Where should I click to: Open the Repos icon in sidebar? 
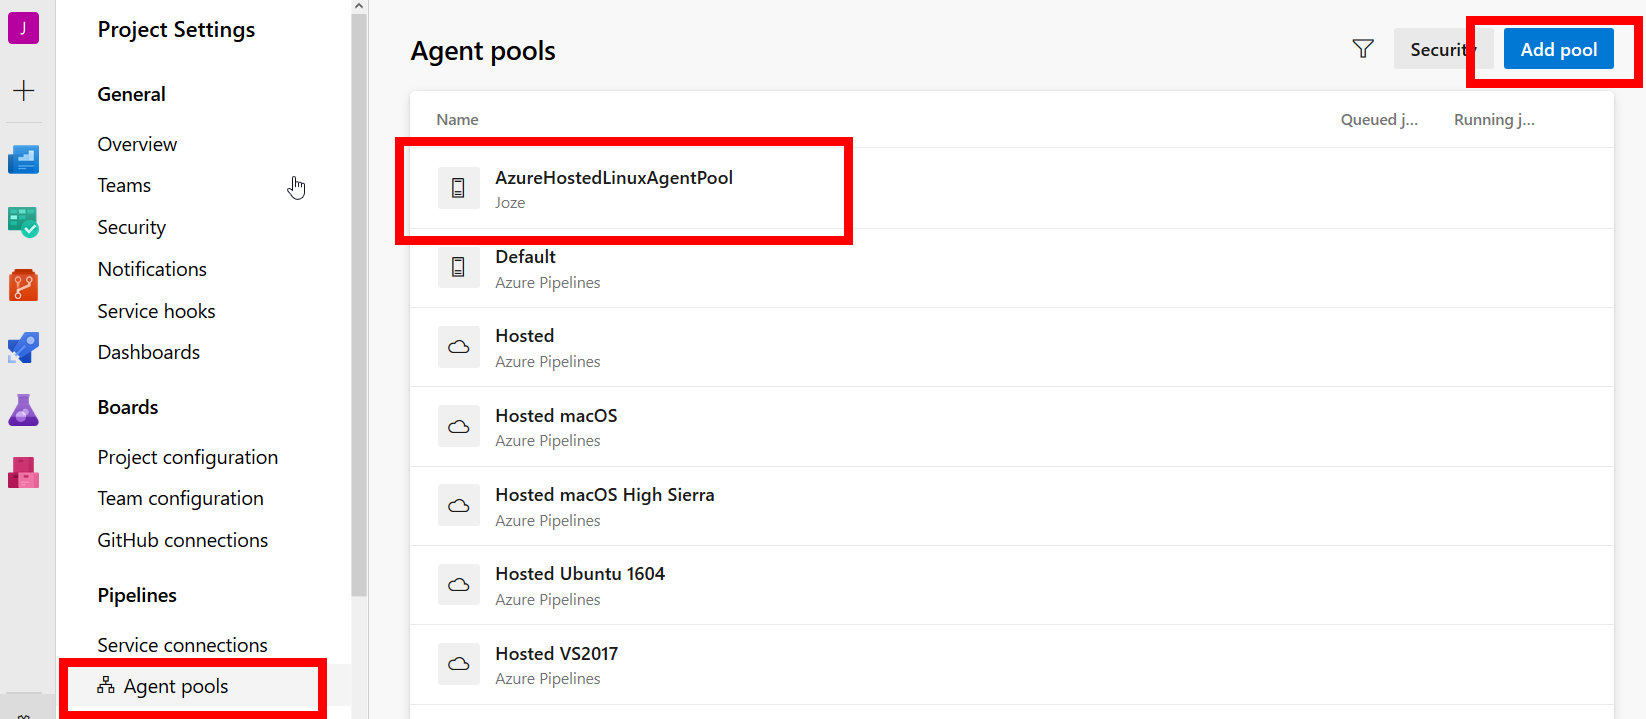tap(23, 285)
